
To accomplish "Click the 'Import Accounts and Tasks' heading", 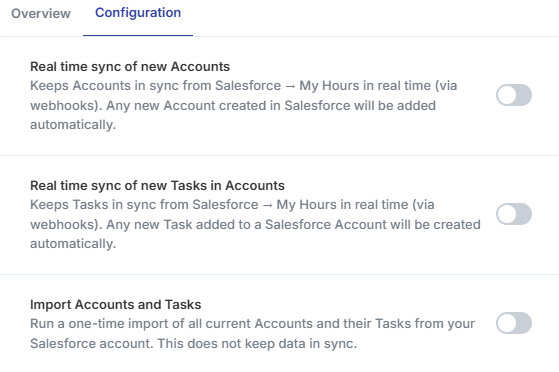I will [116, 305].
